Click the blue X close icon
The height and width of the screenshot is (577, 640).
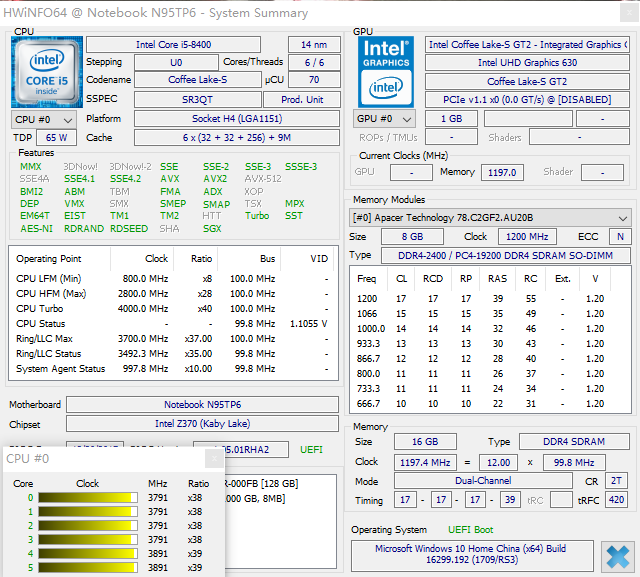617,556
